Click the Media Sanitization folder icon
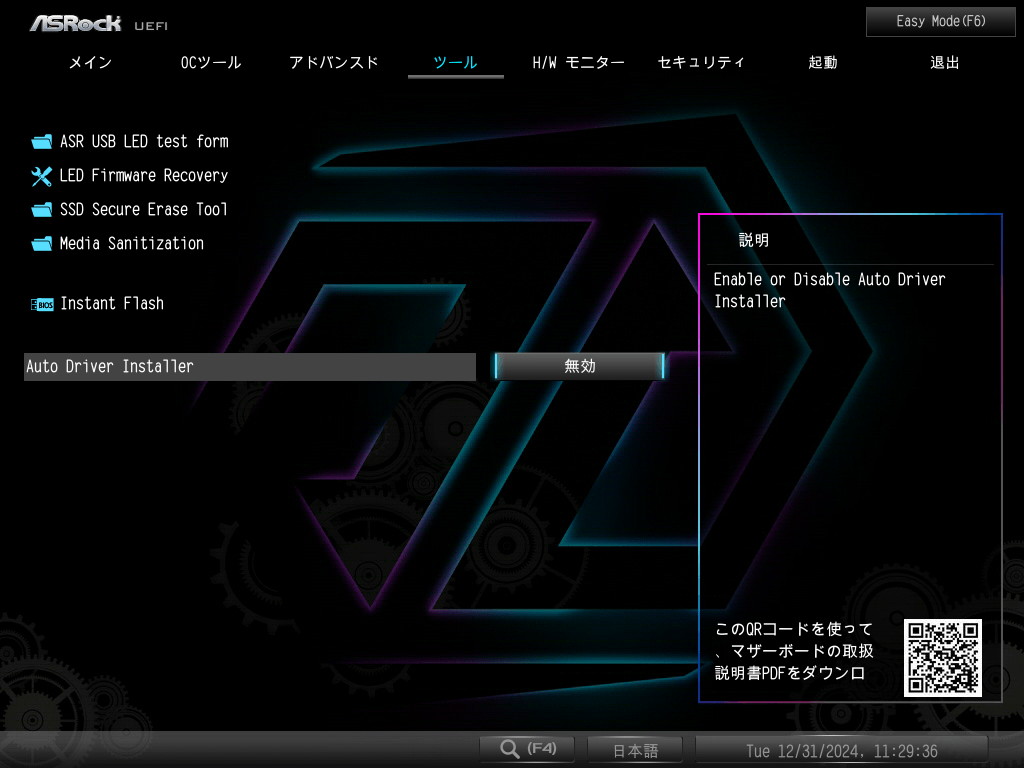 [42, 244]
